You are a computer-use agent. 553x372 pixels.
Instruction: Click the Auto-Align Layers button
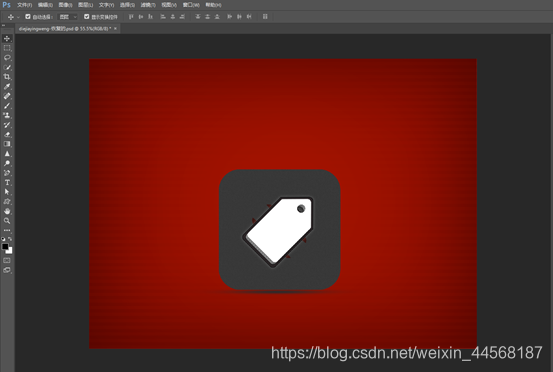[265, 17]
